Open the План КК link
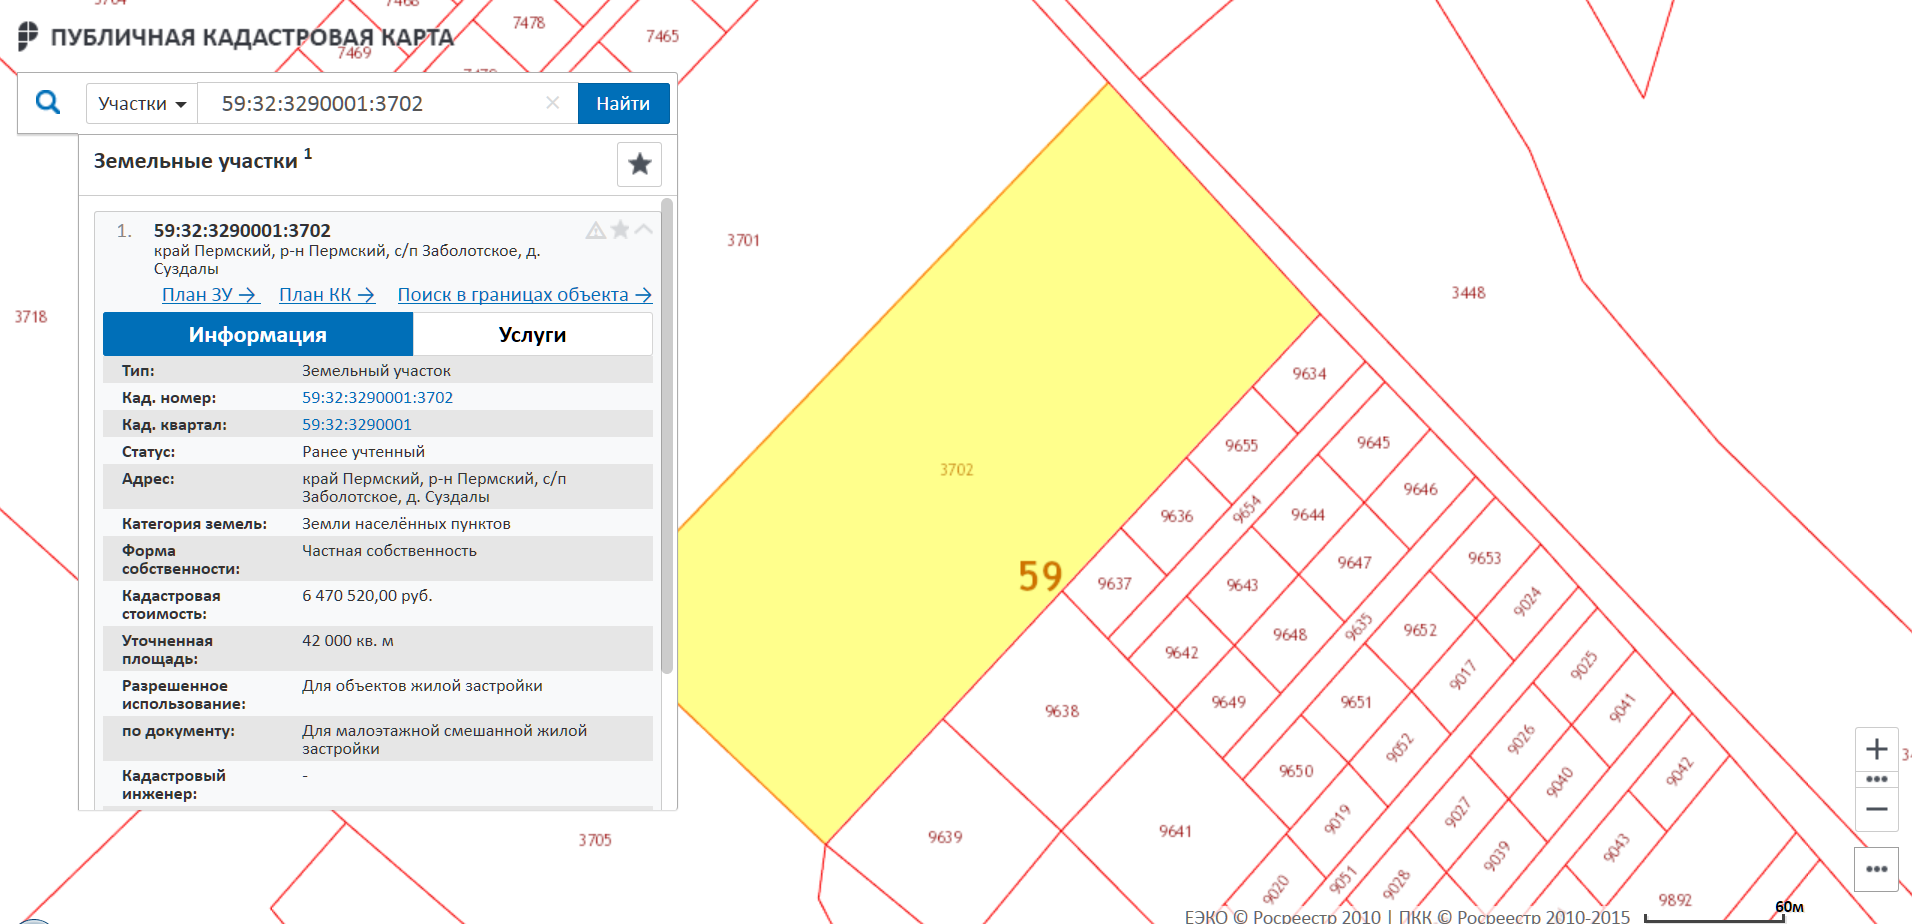The height and width of the screenshot is (924, 1912). pos(326,295)
